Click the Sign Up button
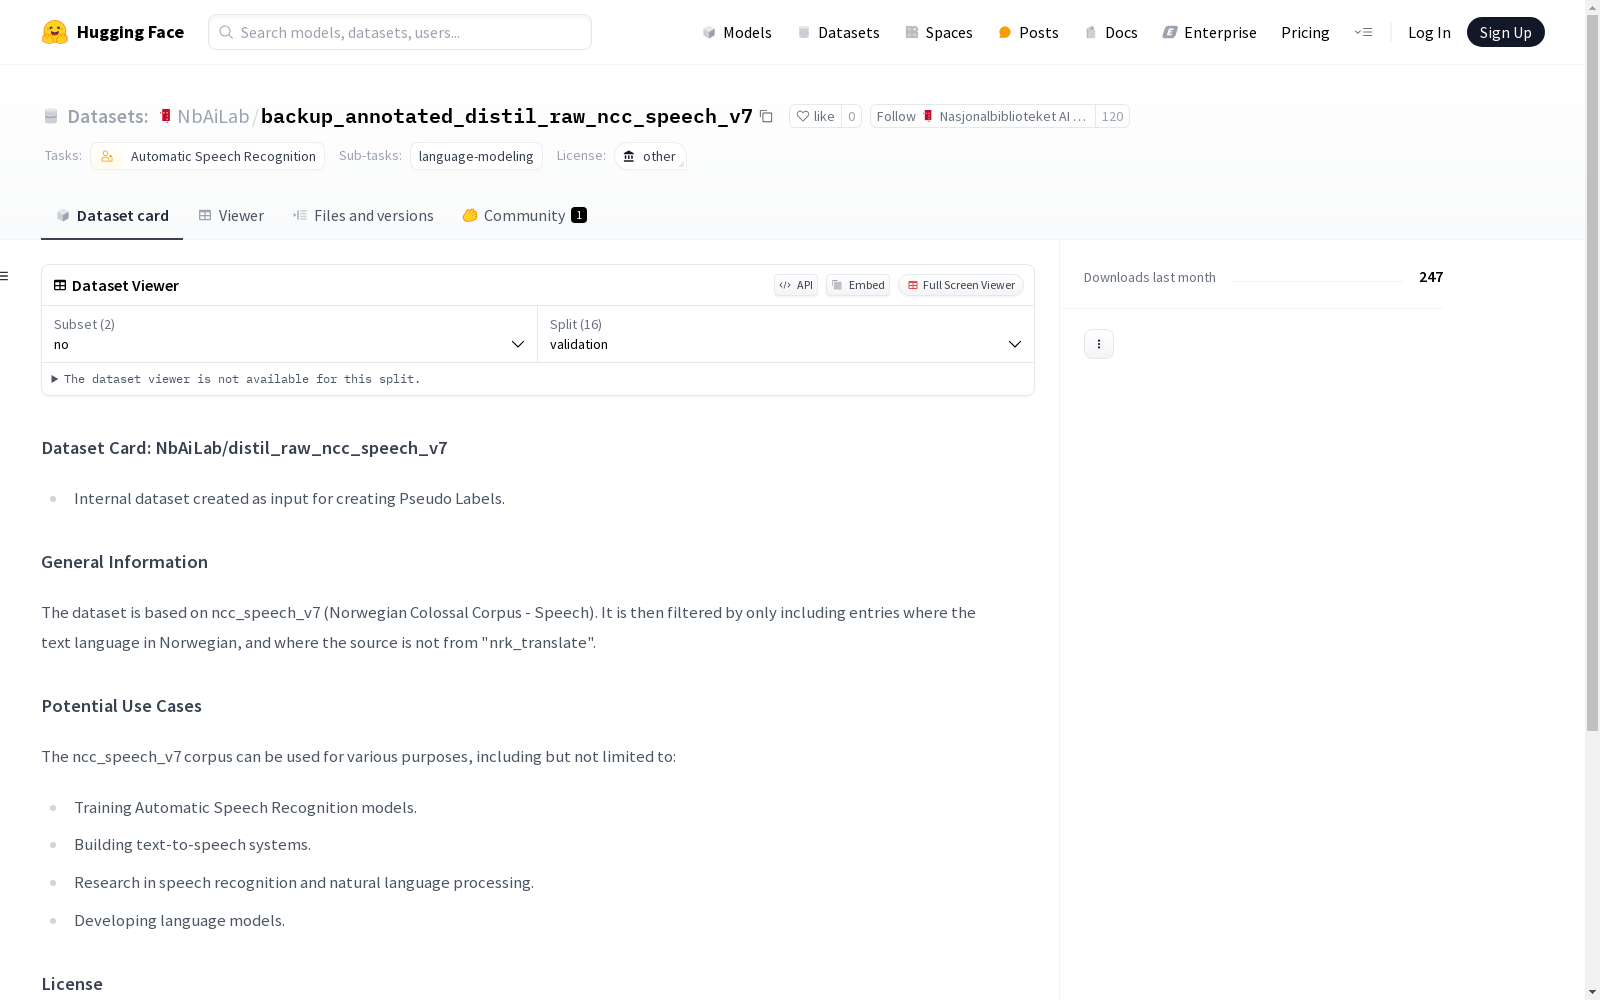 pyautogui.click(x=1505, y=32)
